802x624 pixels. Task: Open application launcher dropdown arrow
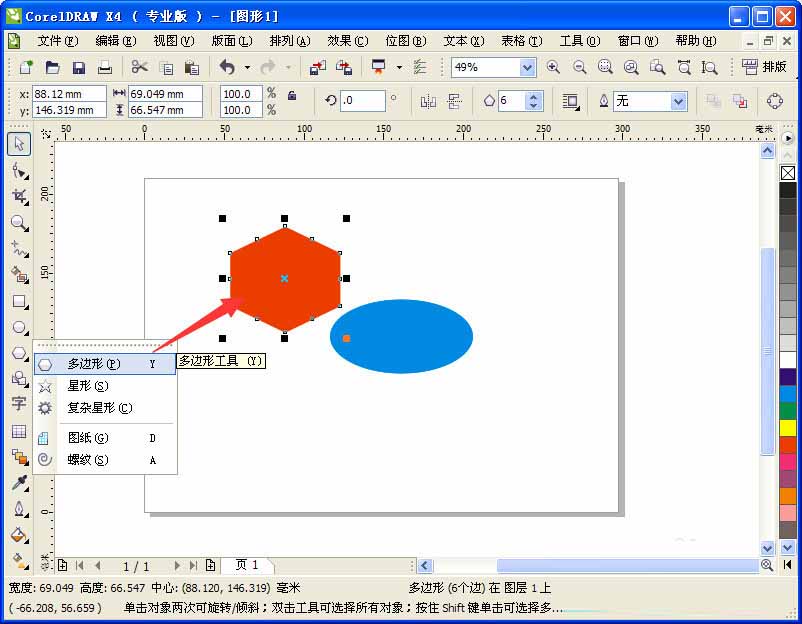point(399,67)
